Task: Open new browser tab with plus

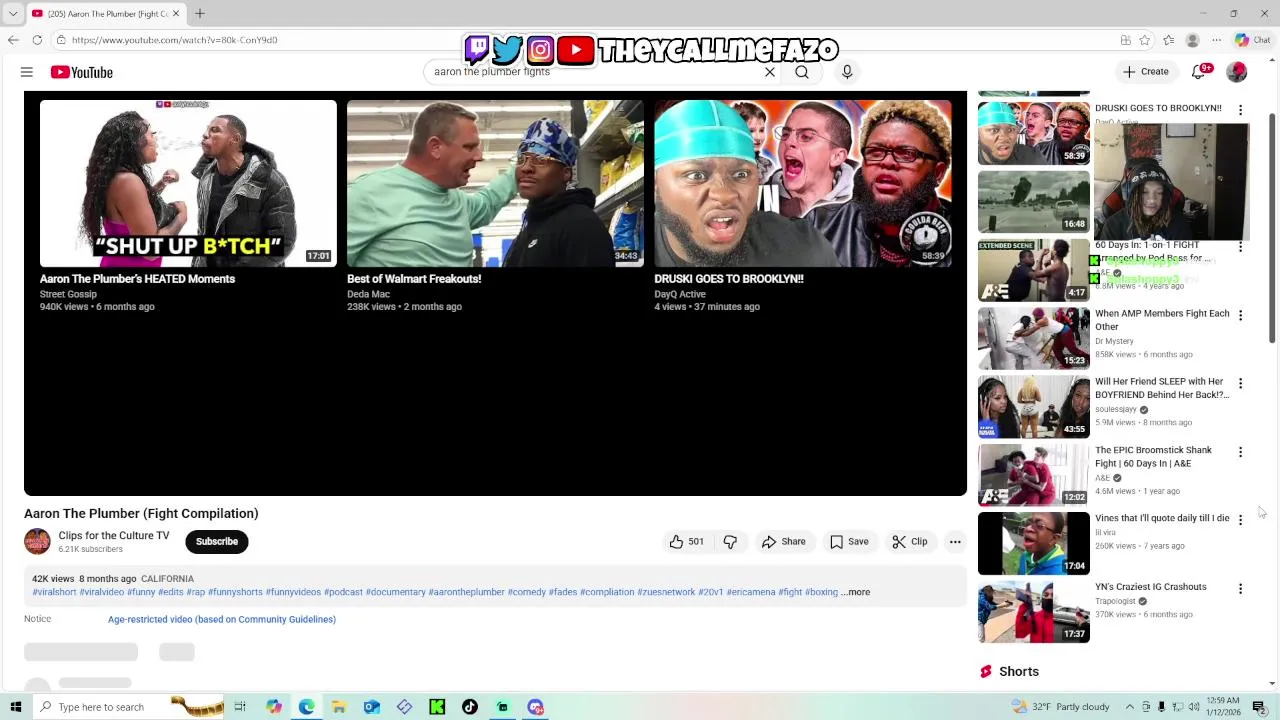Action: pyautogui.click(x=199, y=13)
